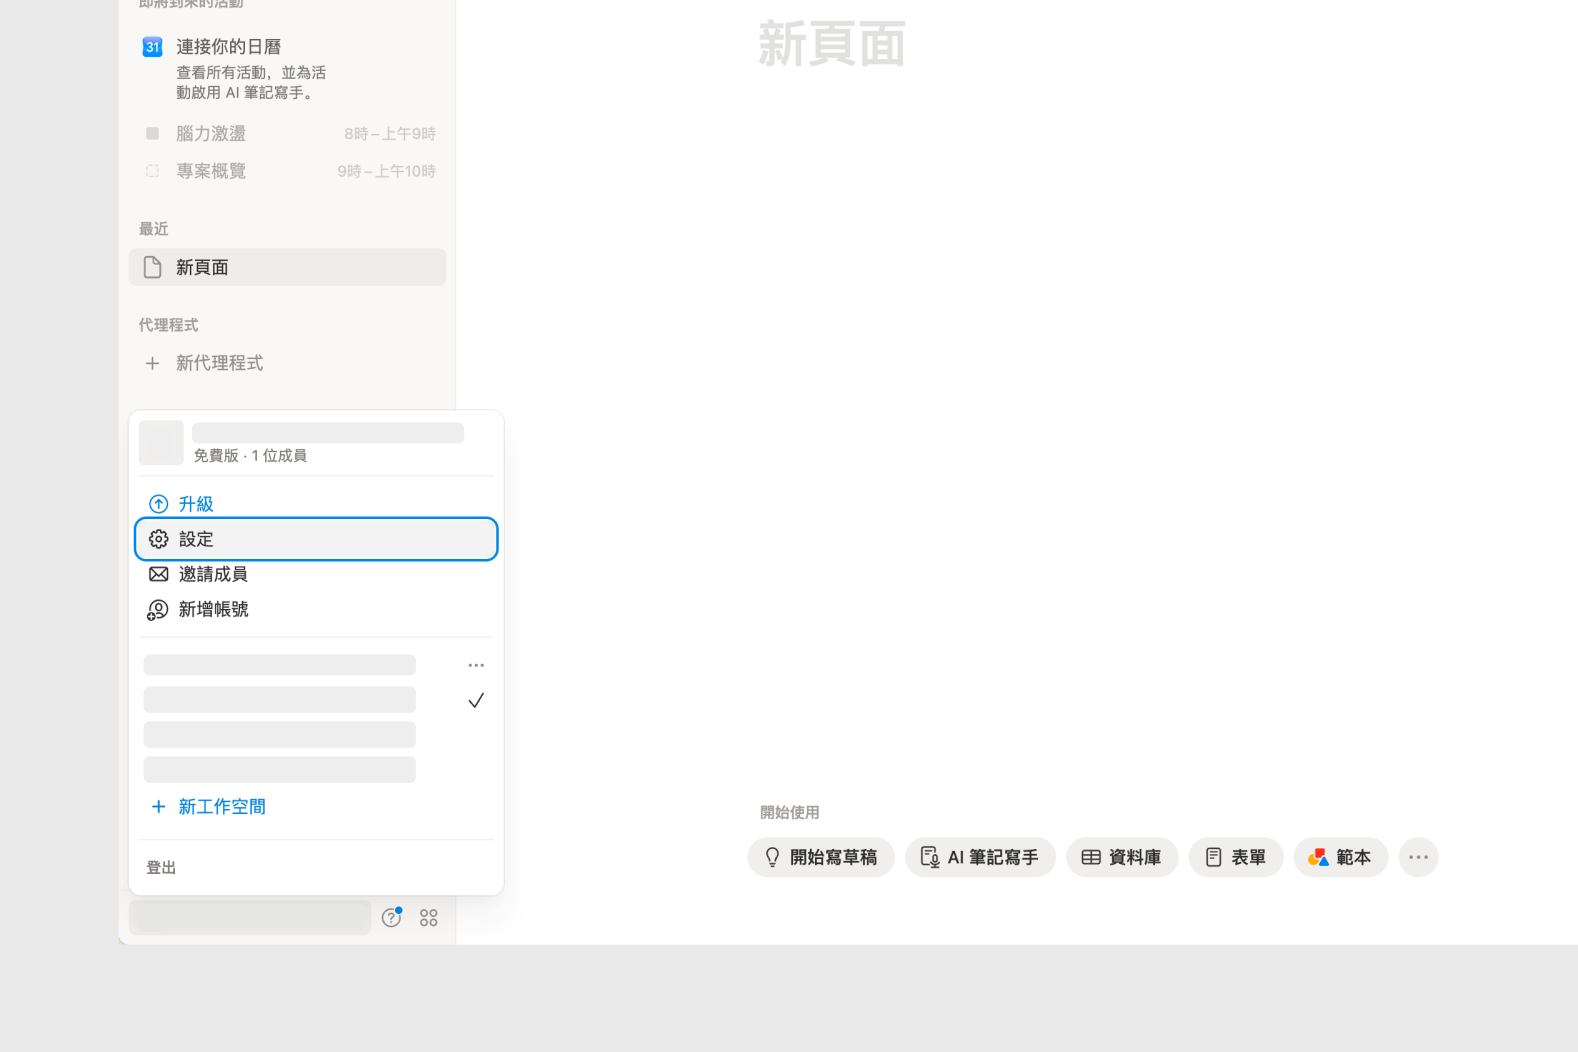1578x1052 pixels.
Task: Click the 代理程式 section heading
Action: pyautogui.click(x=169, y=325)
